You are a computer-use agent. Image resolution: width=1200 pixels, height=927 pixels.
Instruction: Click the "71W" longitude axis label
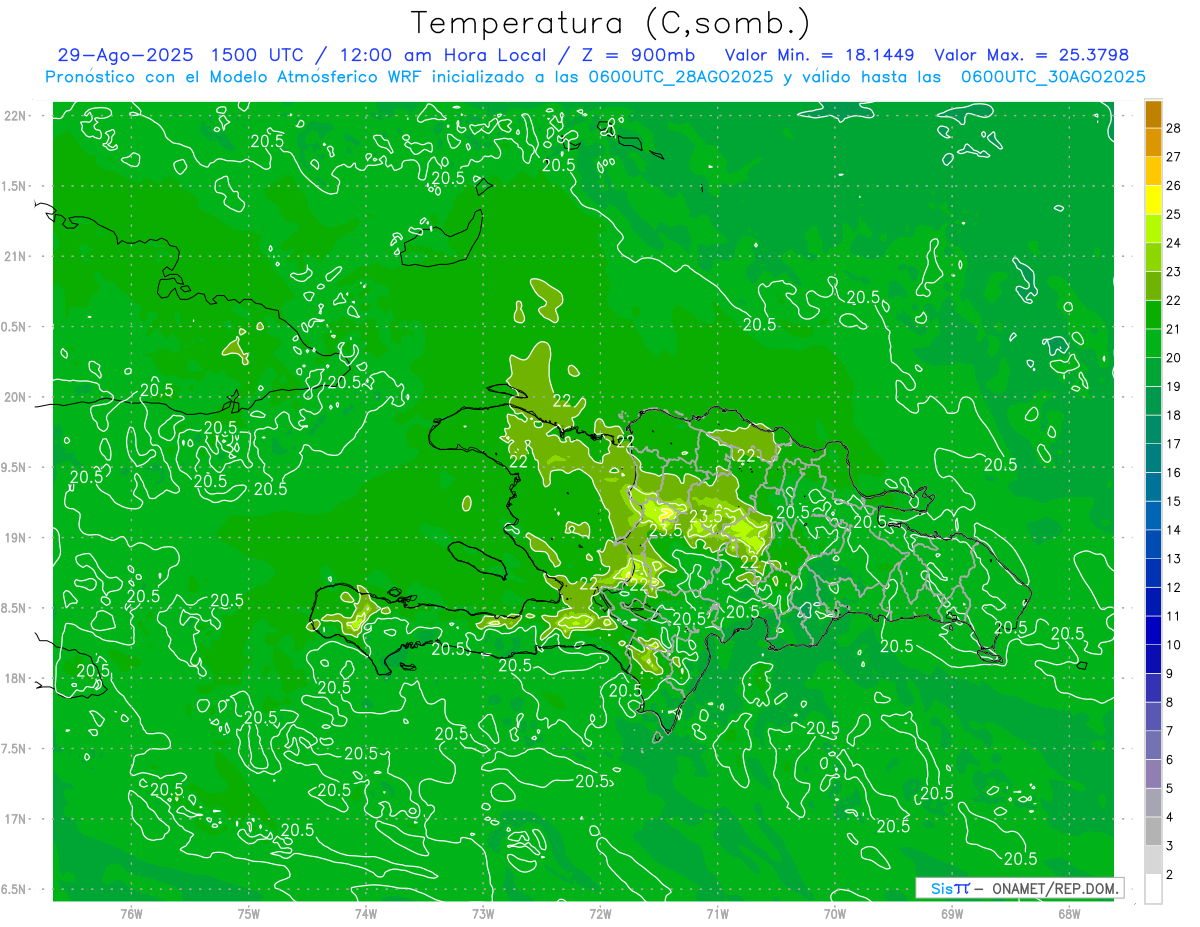(x=717, y=913)
